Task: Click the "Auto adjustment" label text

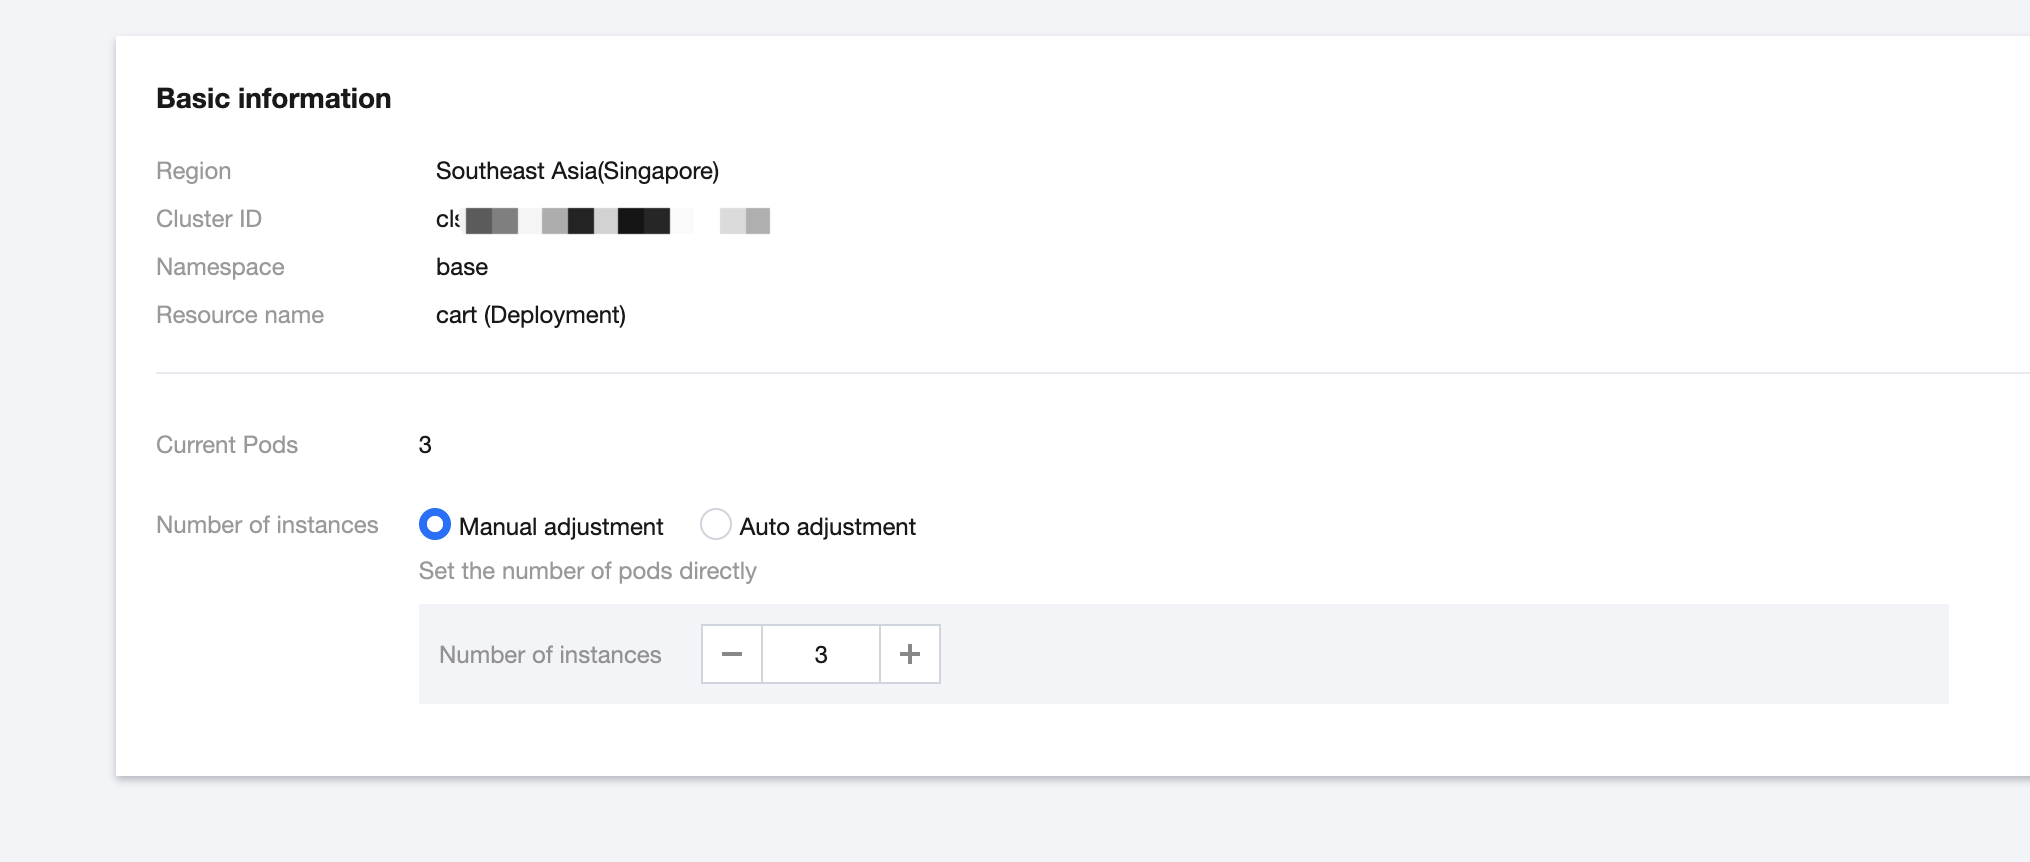Action: pos(827,527)
